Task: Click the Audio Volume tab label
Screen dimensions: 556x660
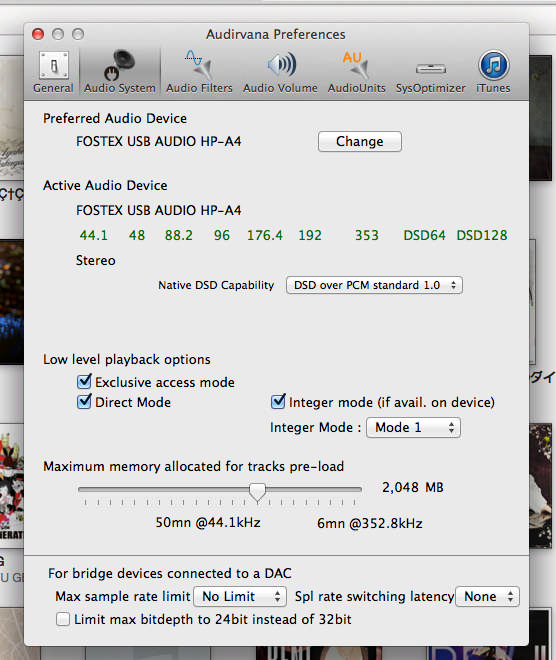Action: (280, 88)
